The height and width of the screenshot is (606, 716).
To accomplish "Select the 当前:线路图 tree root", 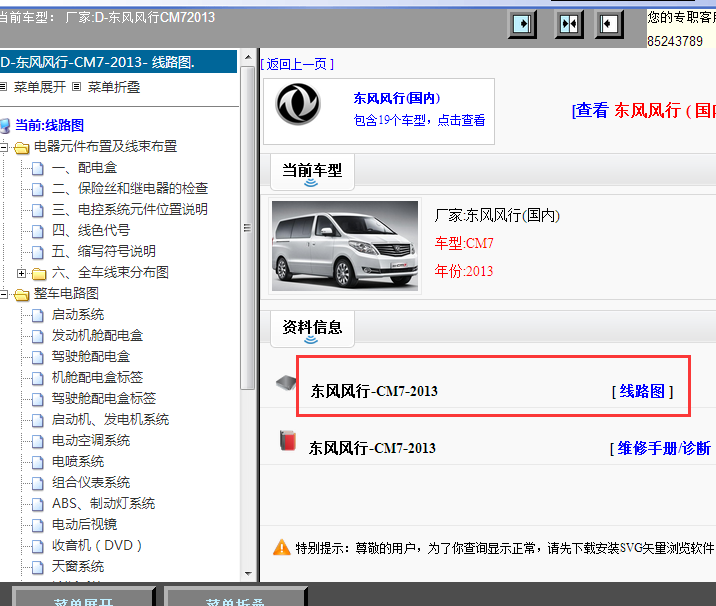I will [49, 125].
